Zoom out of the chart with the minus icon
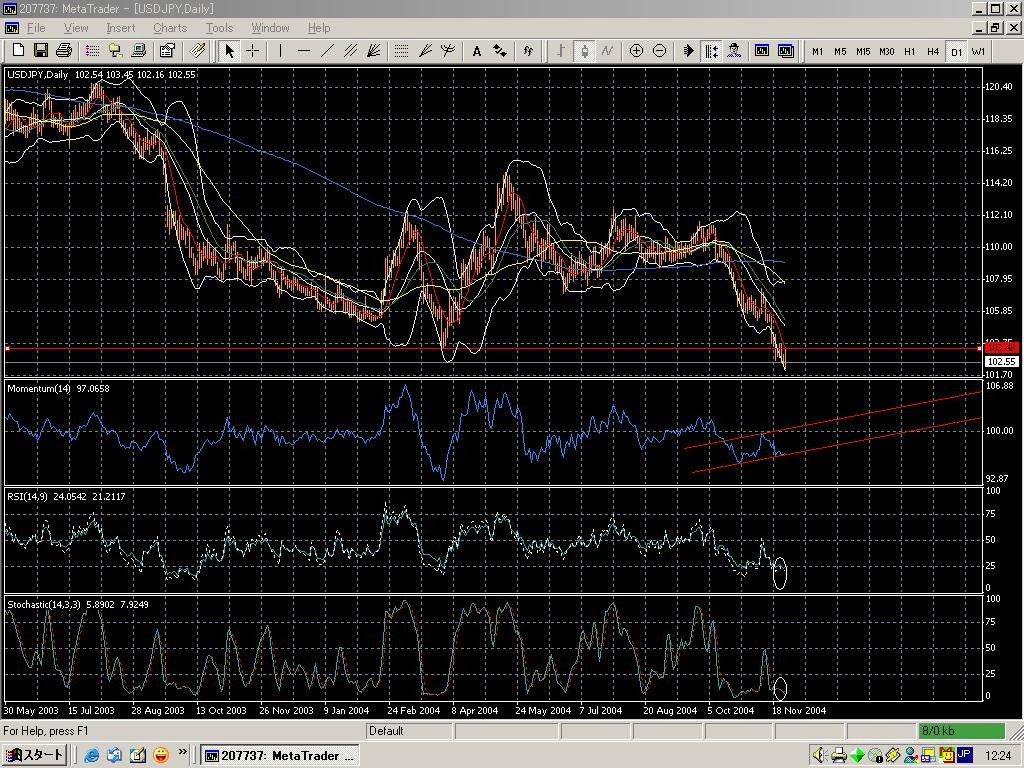 660,51
